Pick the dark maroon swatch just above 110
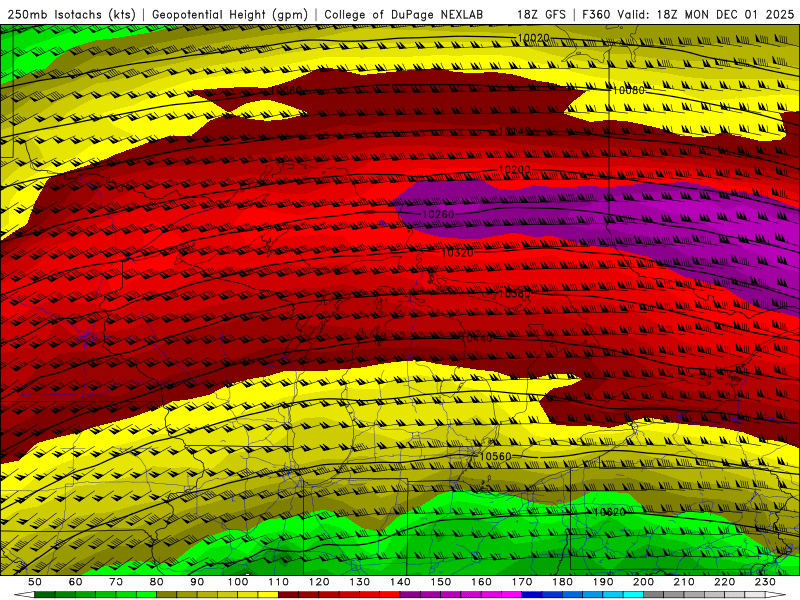Screen dimensions: 800x600 [x=289, y=595]
